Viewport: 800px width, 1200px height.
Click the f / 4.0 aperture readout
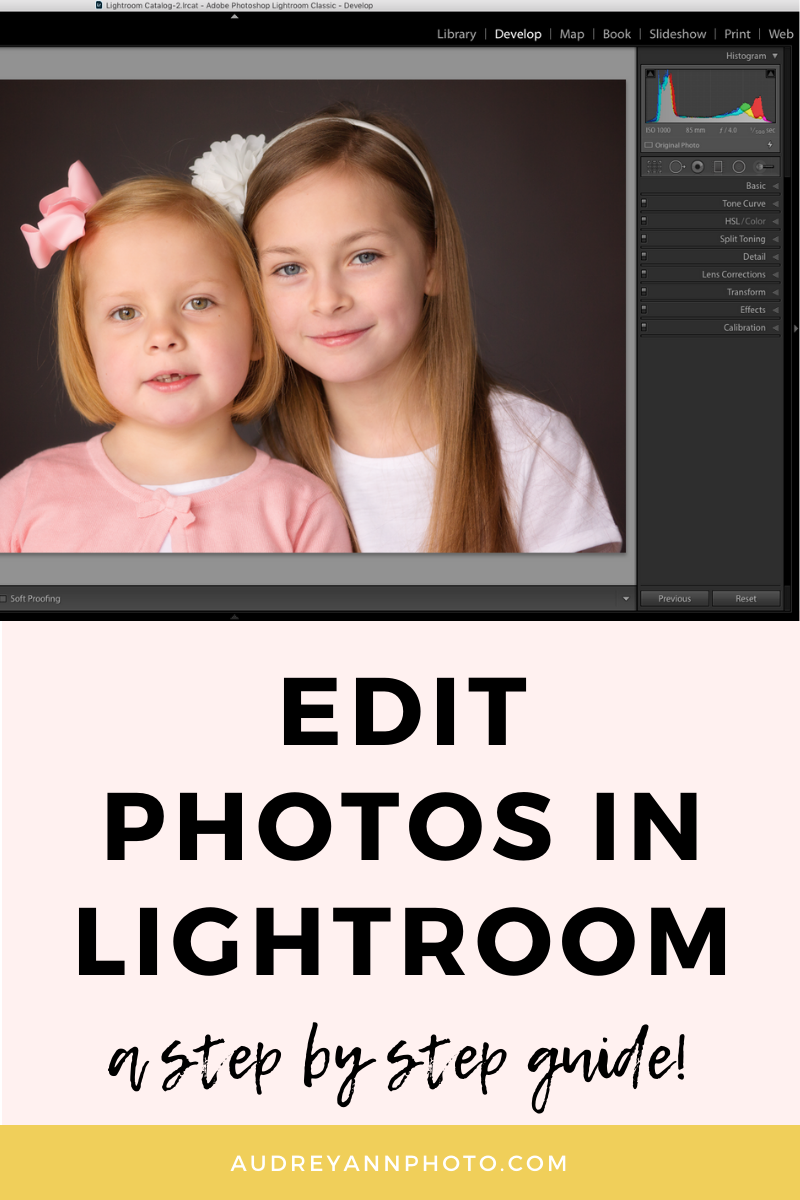pos(728,130)
